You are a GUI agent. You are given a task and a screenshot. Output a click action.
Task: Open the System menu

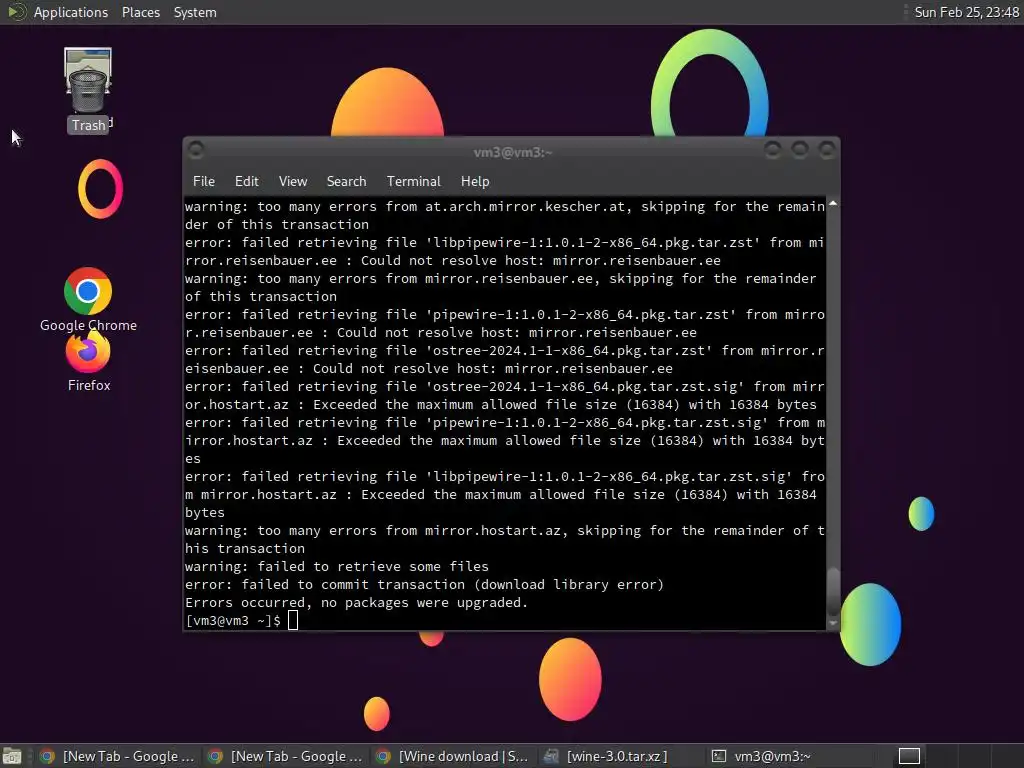[x=195, y=12]
